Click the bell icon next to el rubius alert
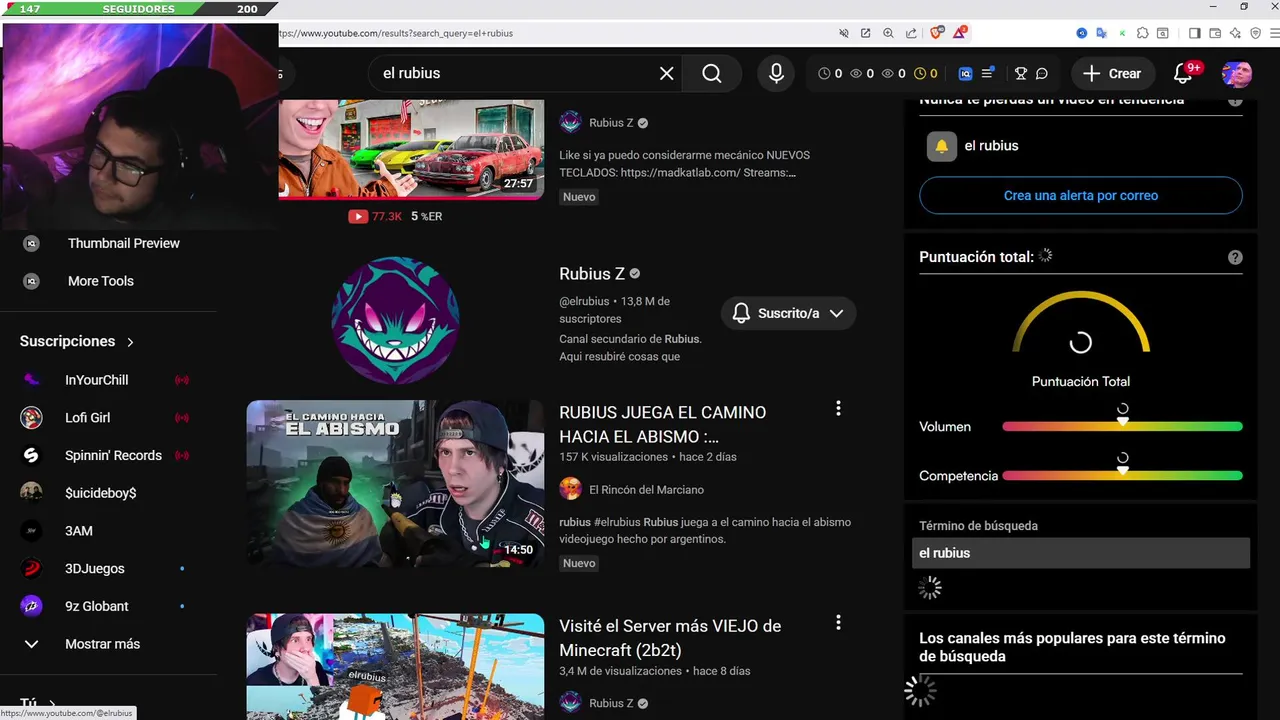Screen dimensions: 1280x720 coord(941,146)
